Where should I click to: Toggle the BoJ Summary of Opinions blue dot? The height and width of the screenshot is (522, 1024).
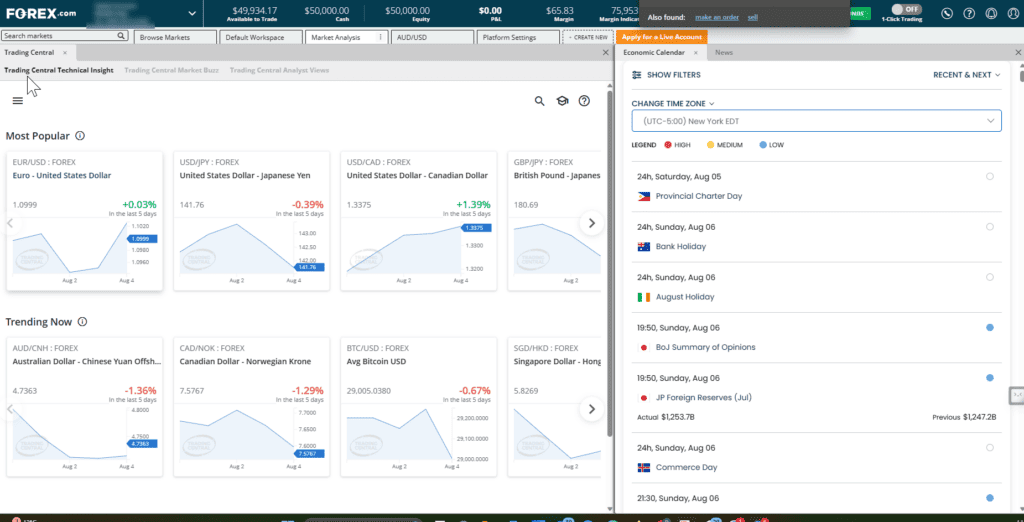tap(989, 327)
